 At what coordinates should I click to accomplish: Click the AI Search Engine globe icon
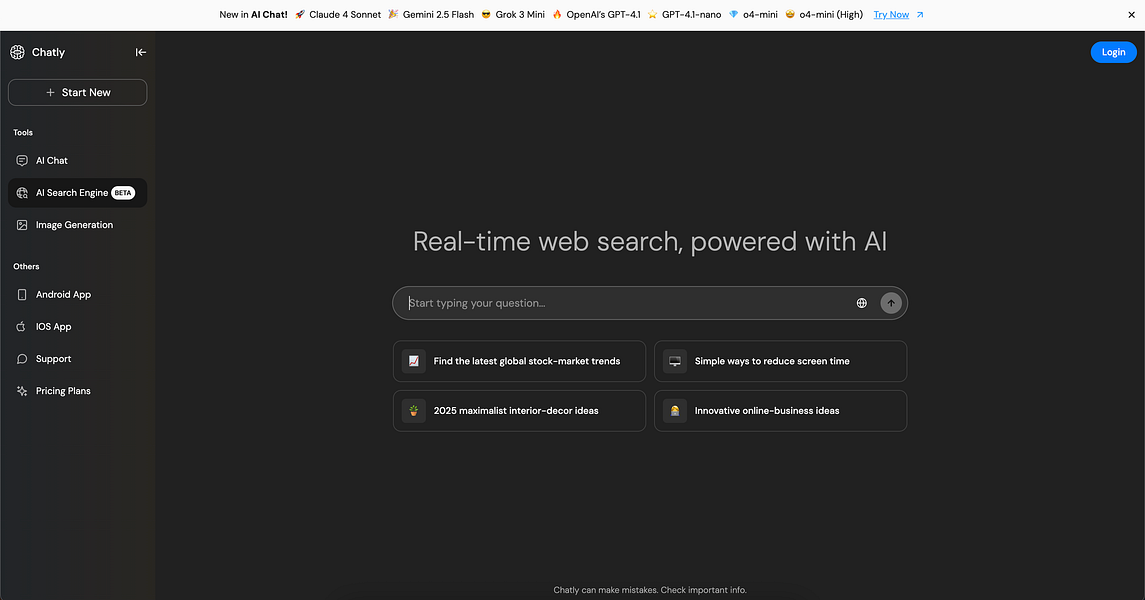click(22, 193)
